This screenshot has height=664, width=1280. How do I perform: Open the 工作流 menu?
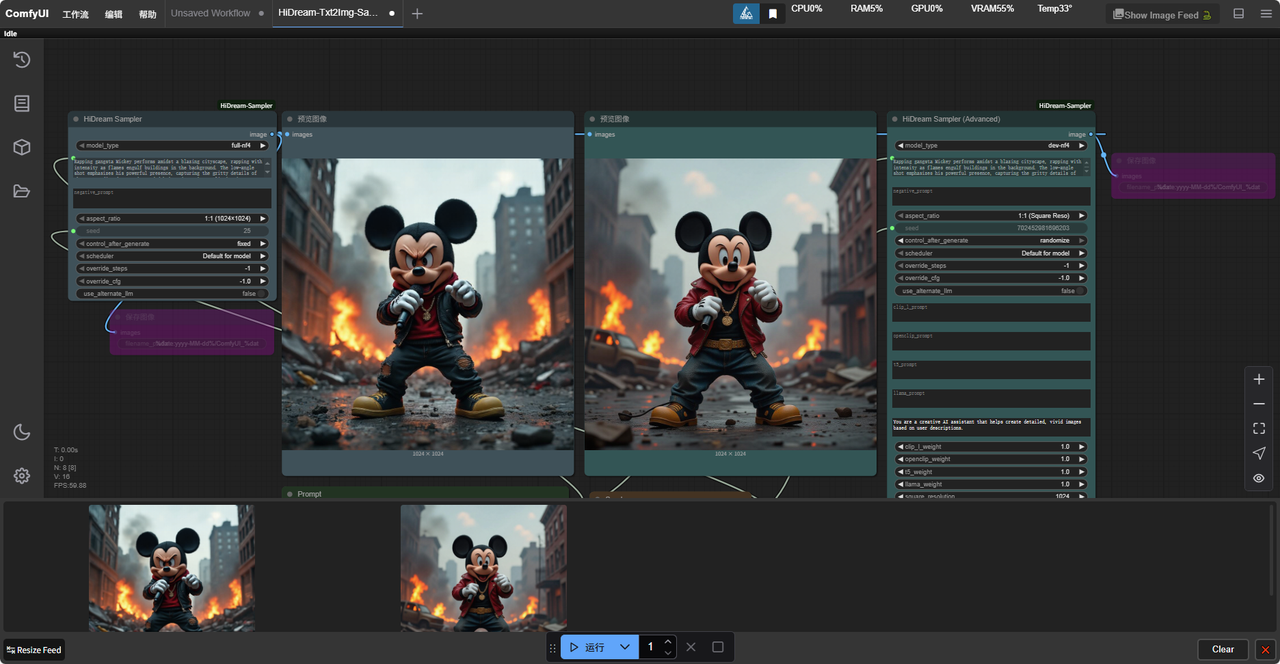click(x=75, y=15)
